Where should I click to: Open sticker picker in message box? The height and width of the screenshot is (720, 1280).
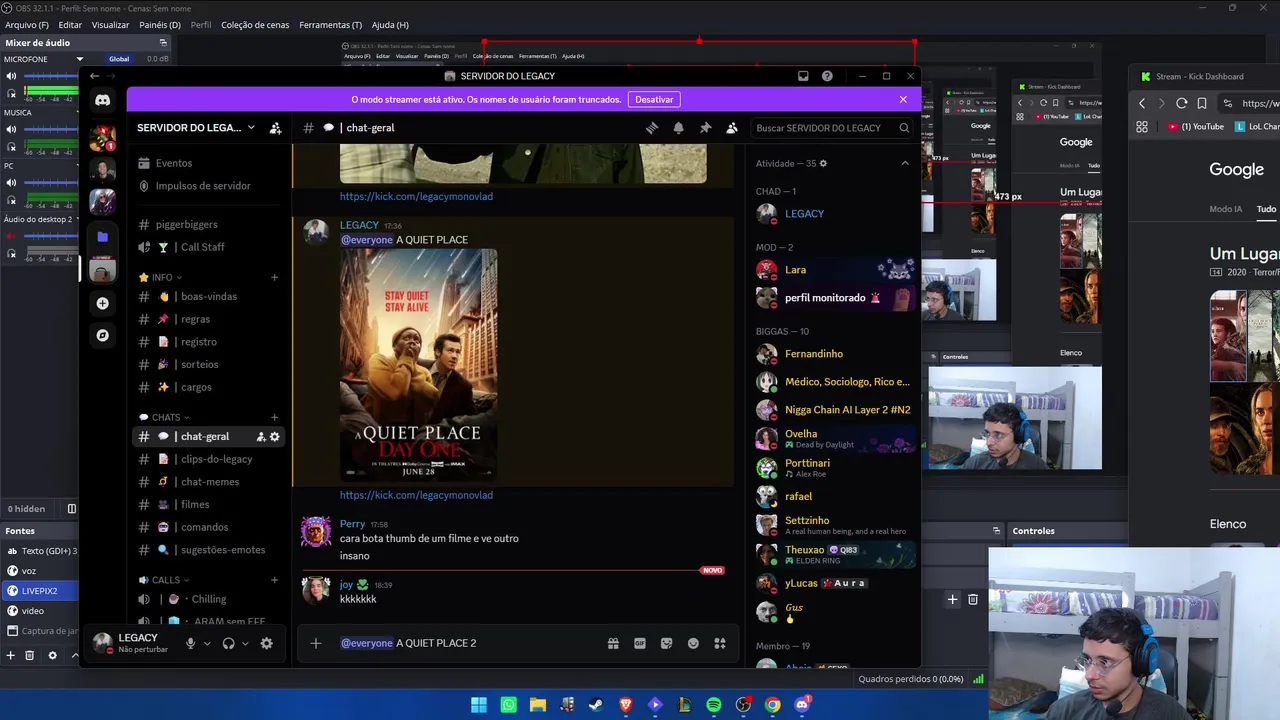pos(667,643)
